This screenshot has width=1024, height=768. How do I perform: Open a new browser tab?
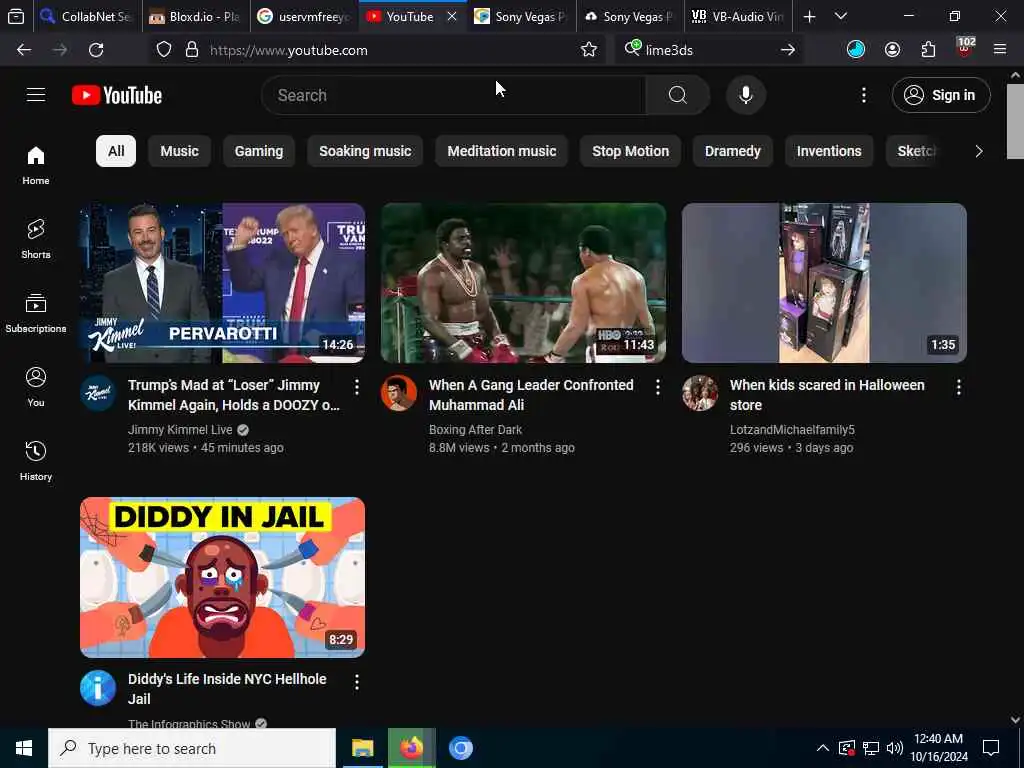tap(809, 17)
